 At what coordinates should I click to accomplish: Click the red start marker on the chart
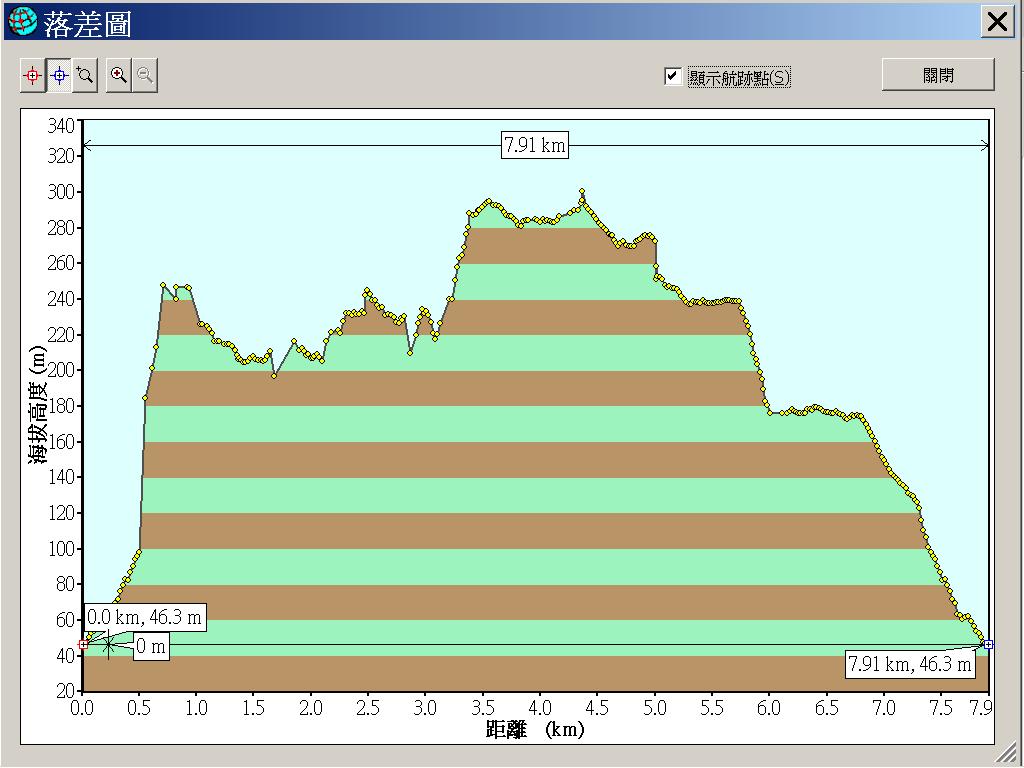coord(83,644)
